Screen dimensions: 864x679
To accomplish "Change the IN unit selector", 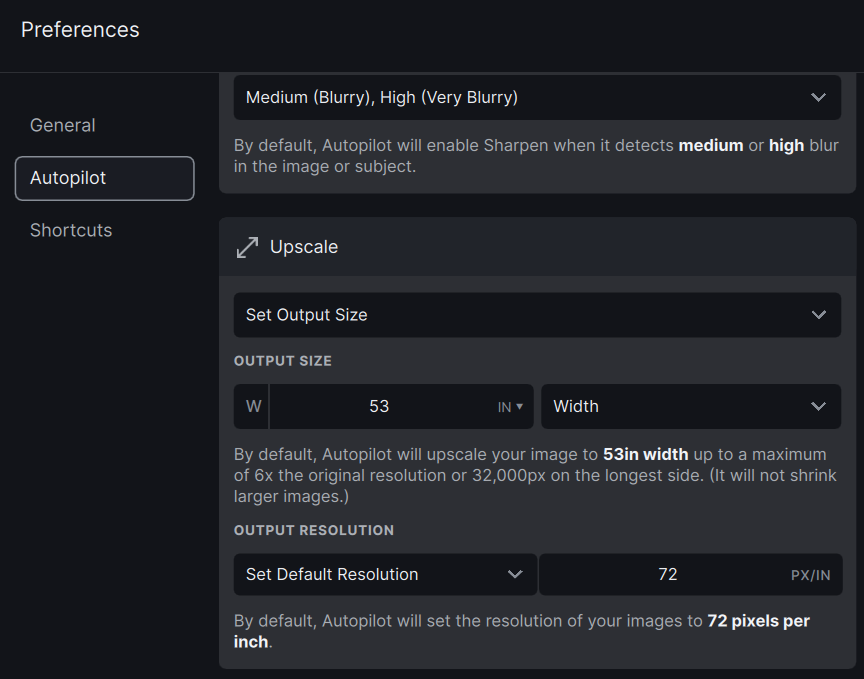I will [509, 407].
